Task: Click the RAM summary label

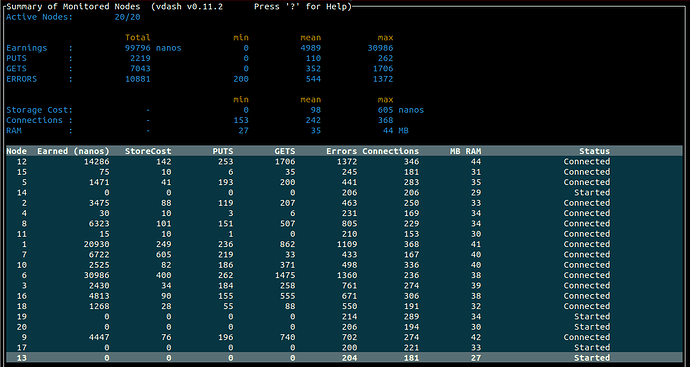Action: 14,131
